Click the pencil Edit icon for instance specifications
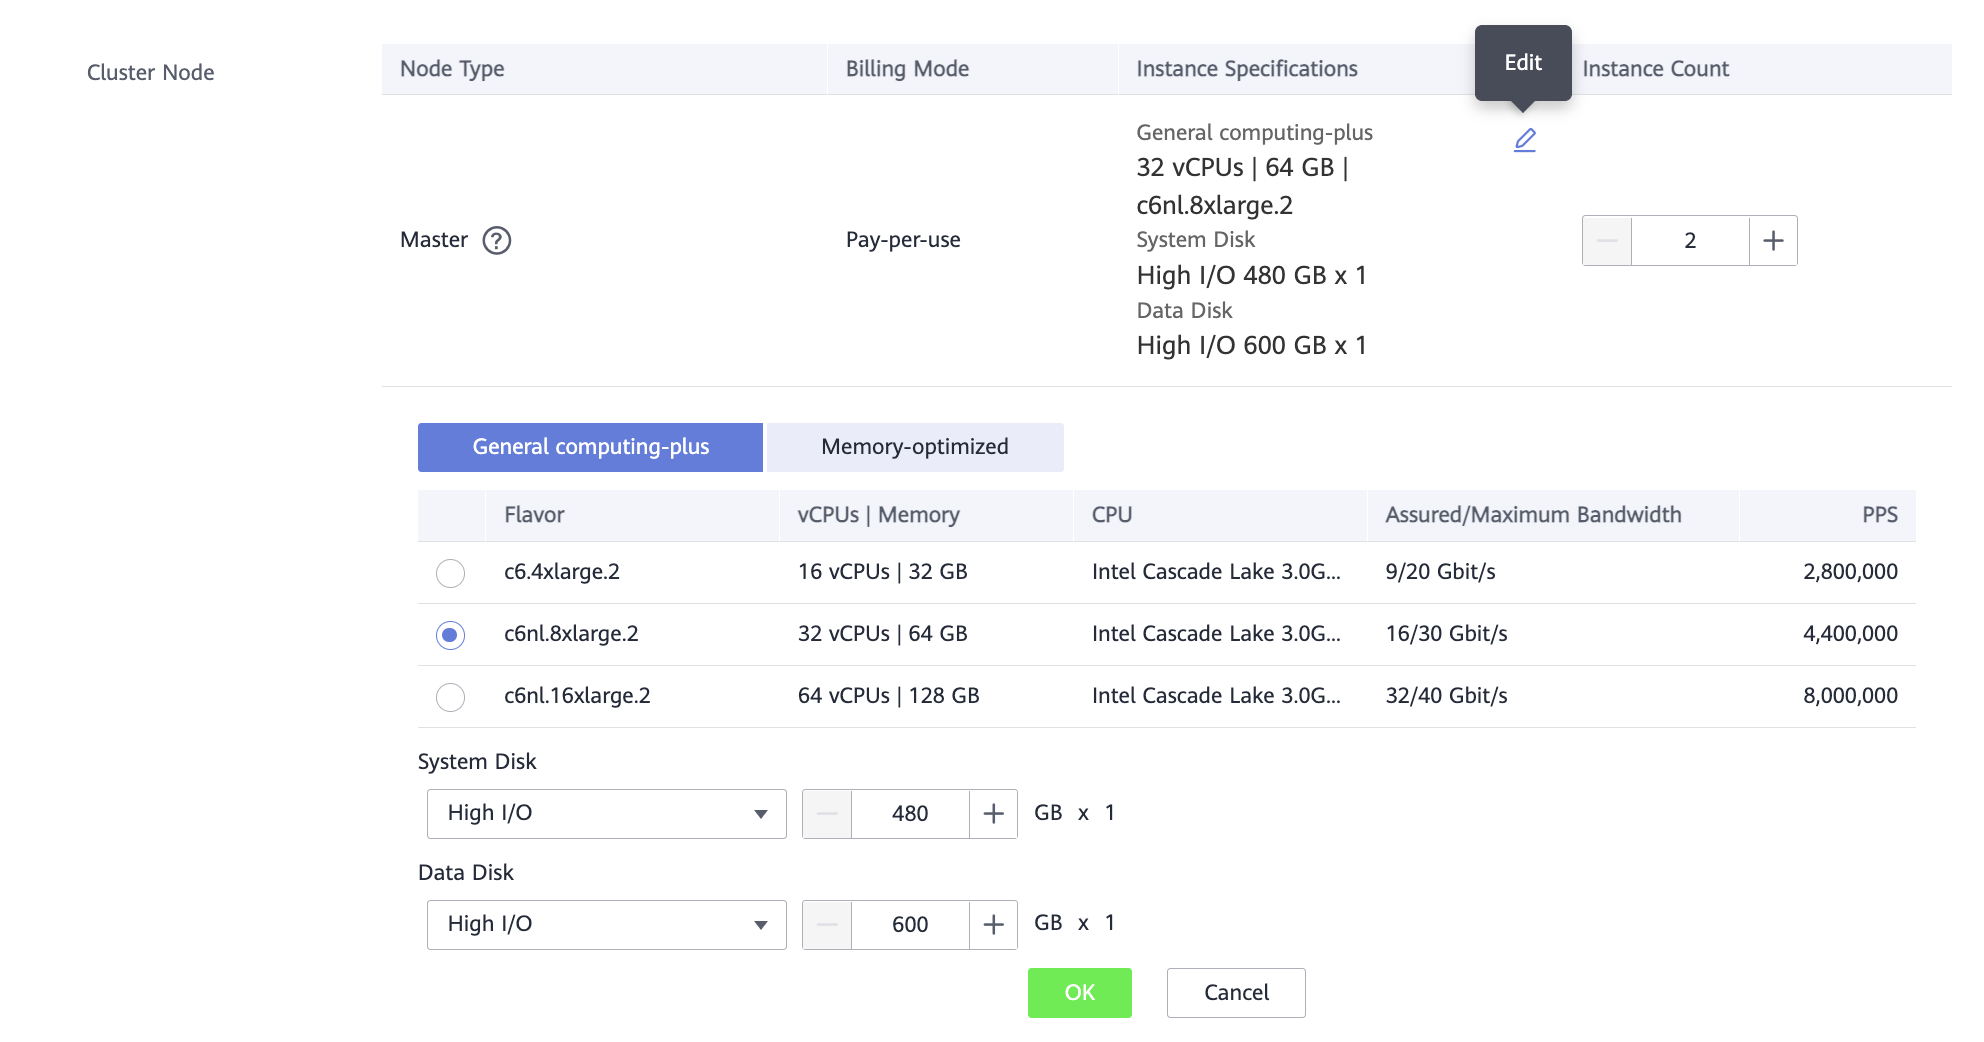The image size is (1984, 1042). point(1524,140)
